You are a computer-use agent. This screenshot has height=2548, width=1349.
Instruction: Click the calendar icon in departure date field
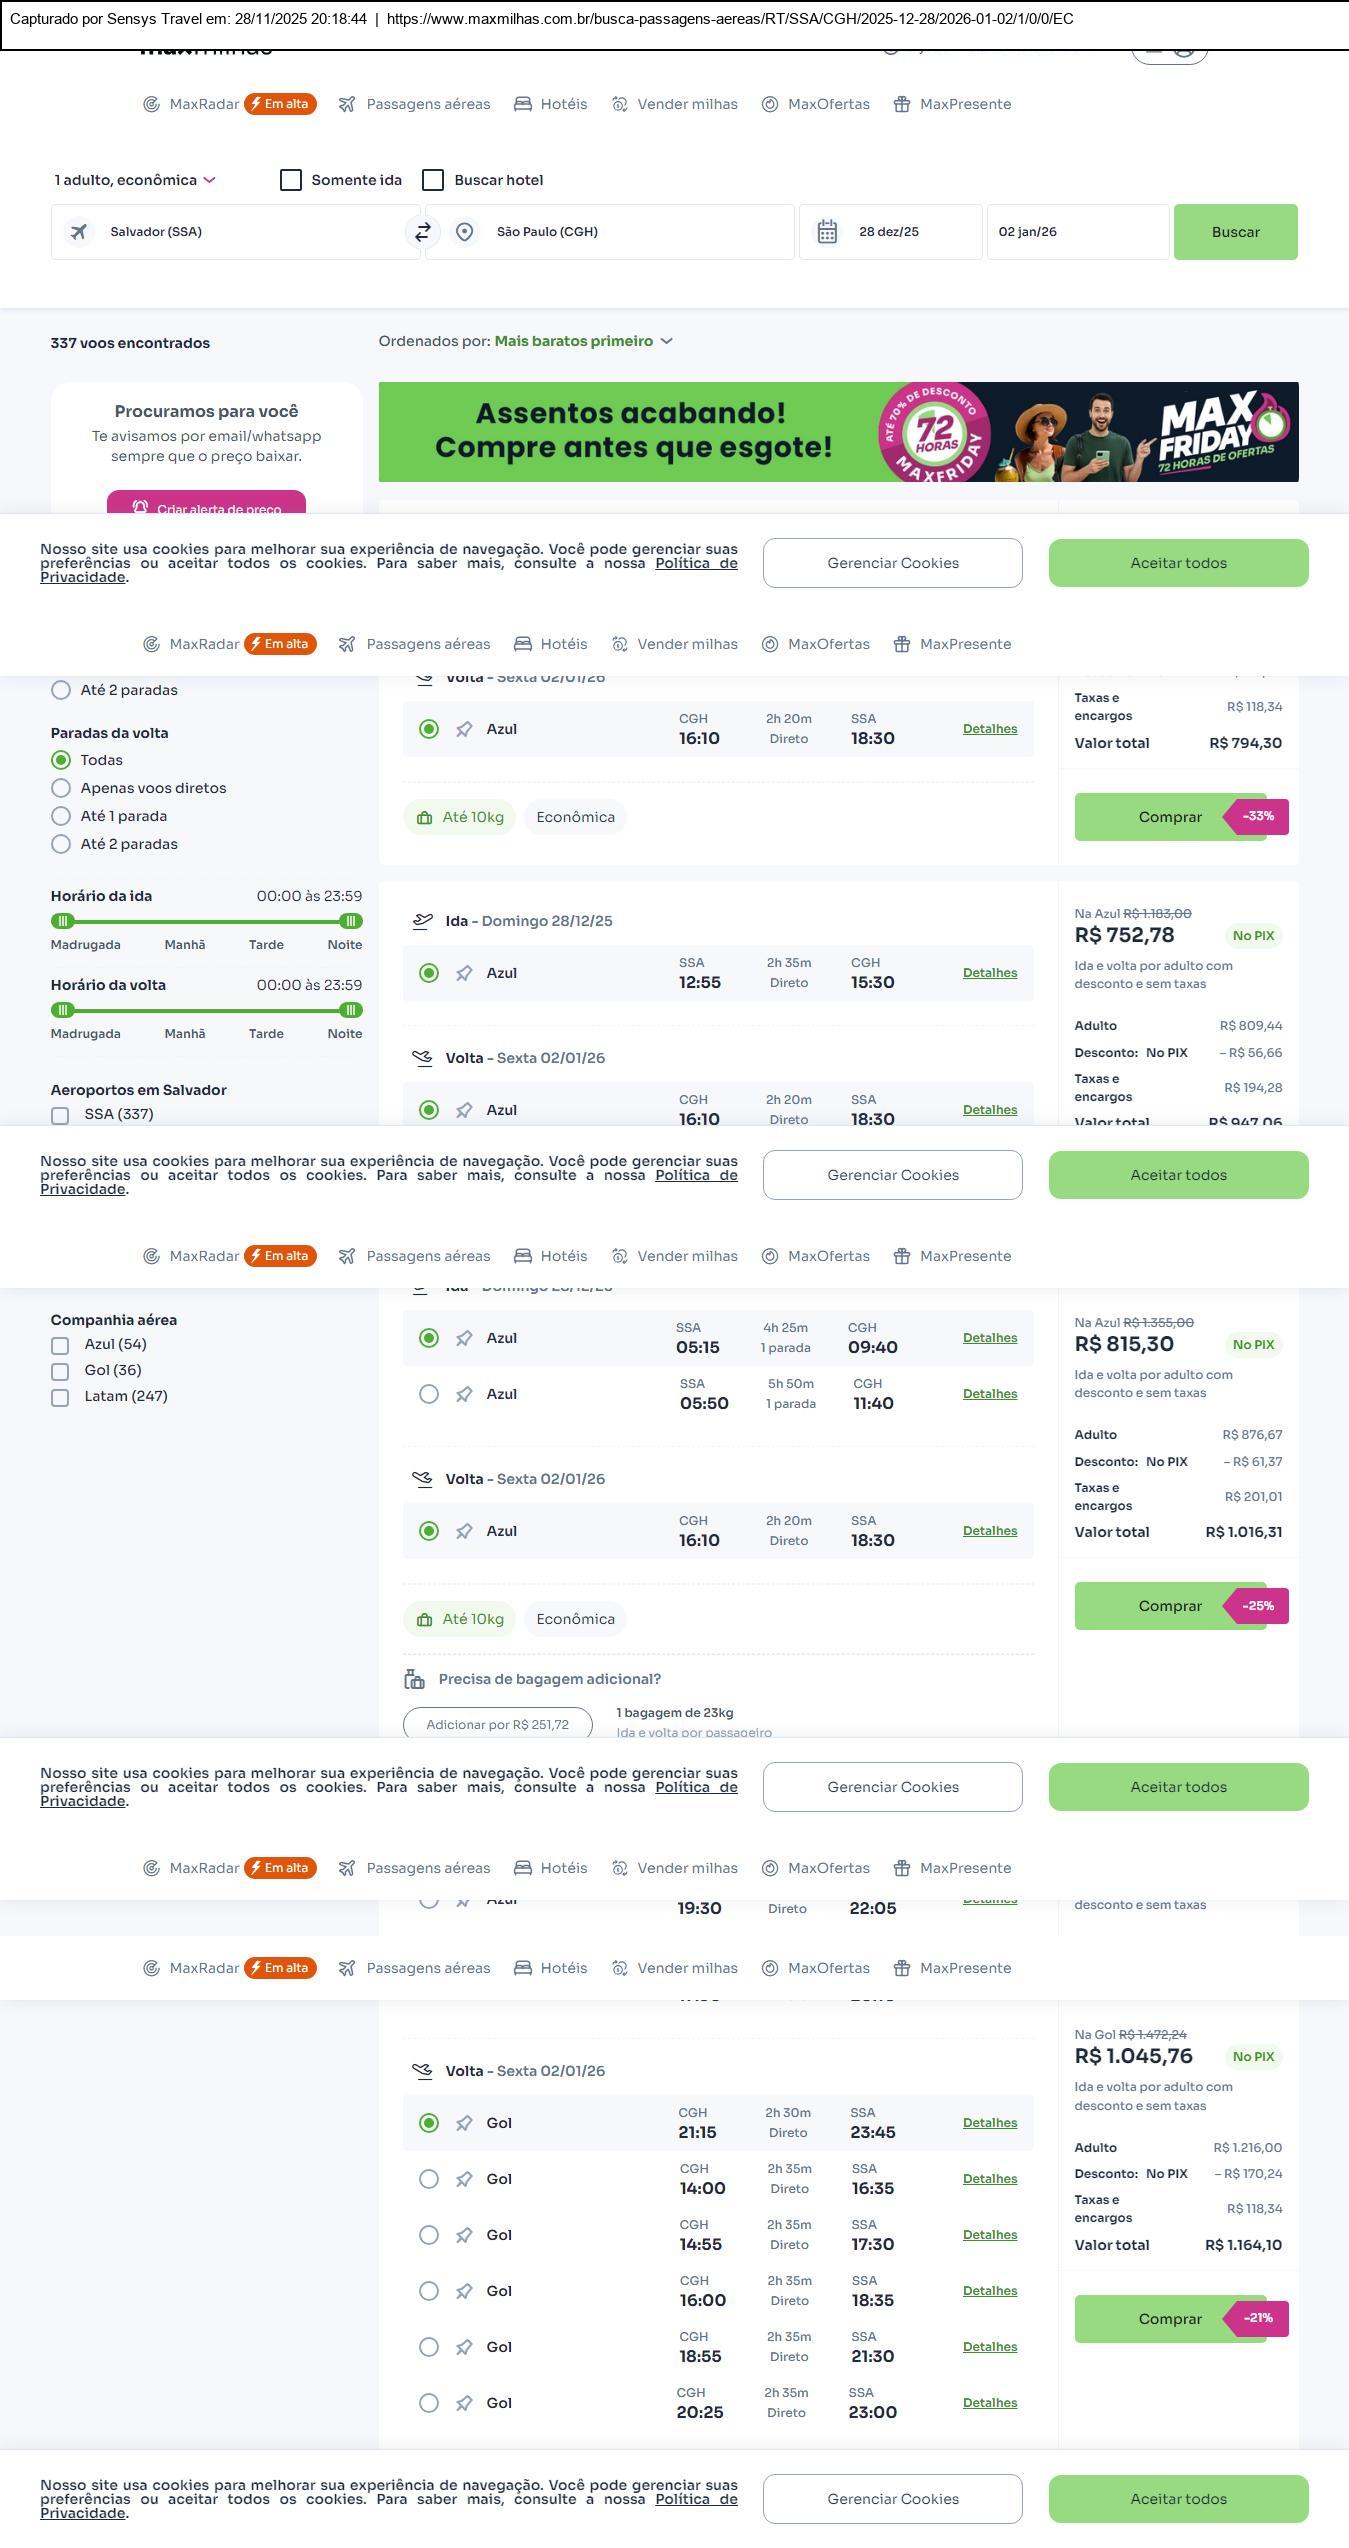(827, 232)
